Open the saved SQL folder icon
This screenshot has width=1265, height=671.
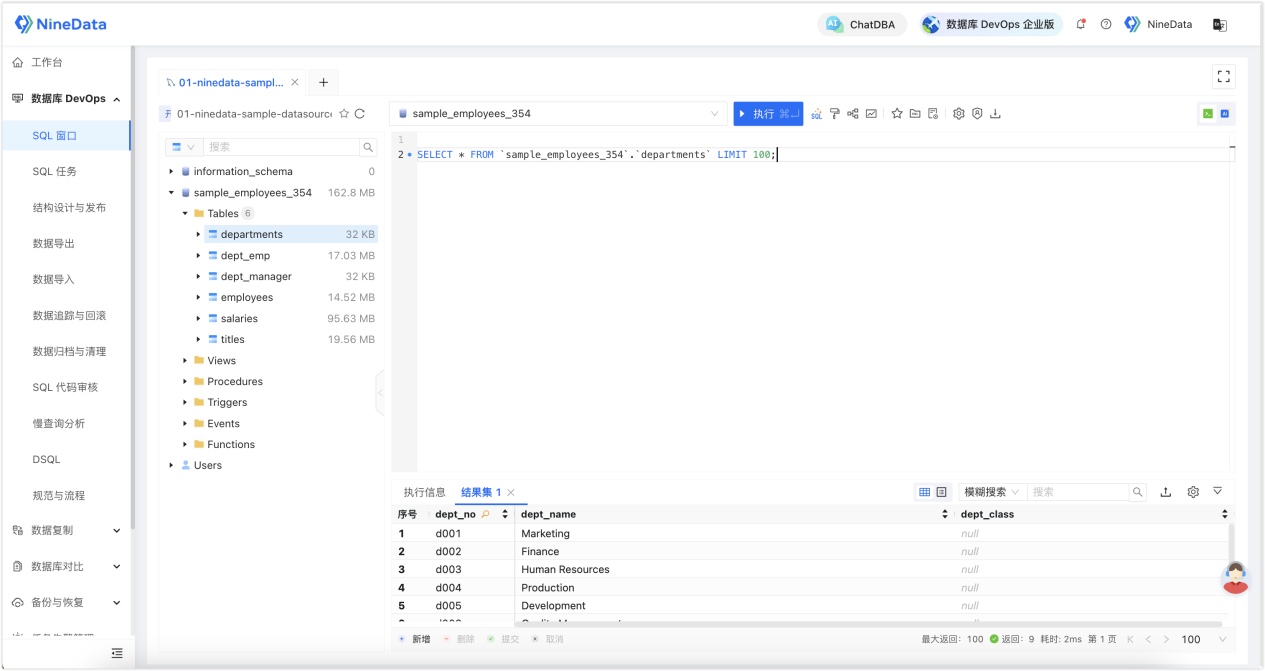point(915,114)
